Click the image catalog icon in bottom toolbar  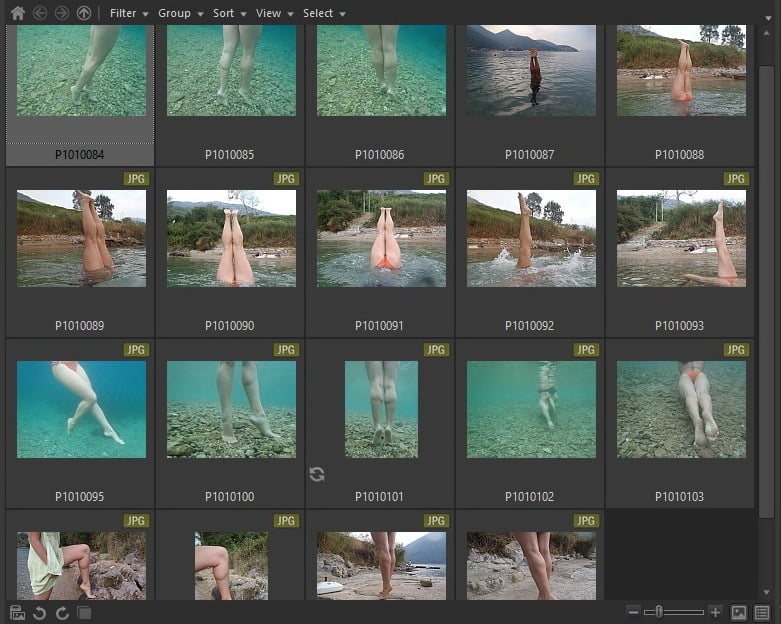coord(17,613)
